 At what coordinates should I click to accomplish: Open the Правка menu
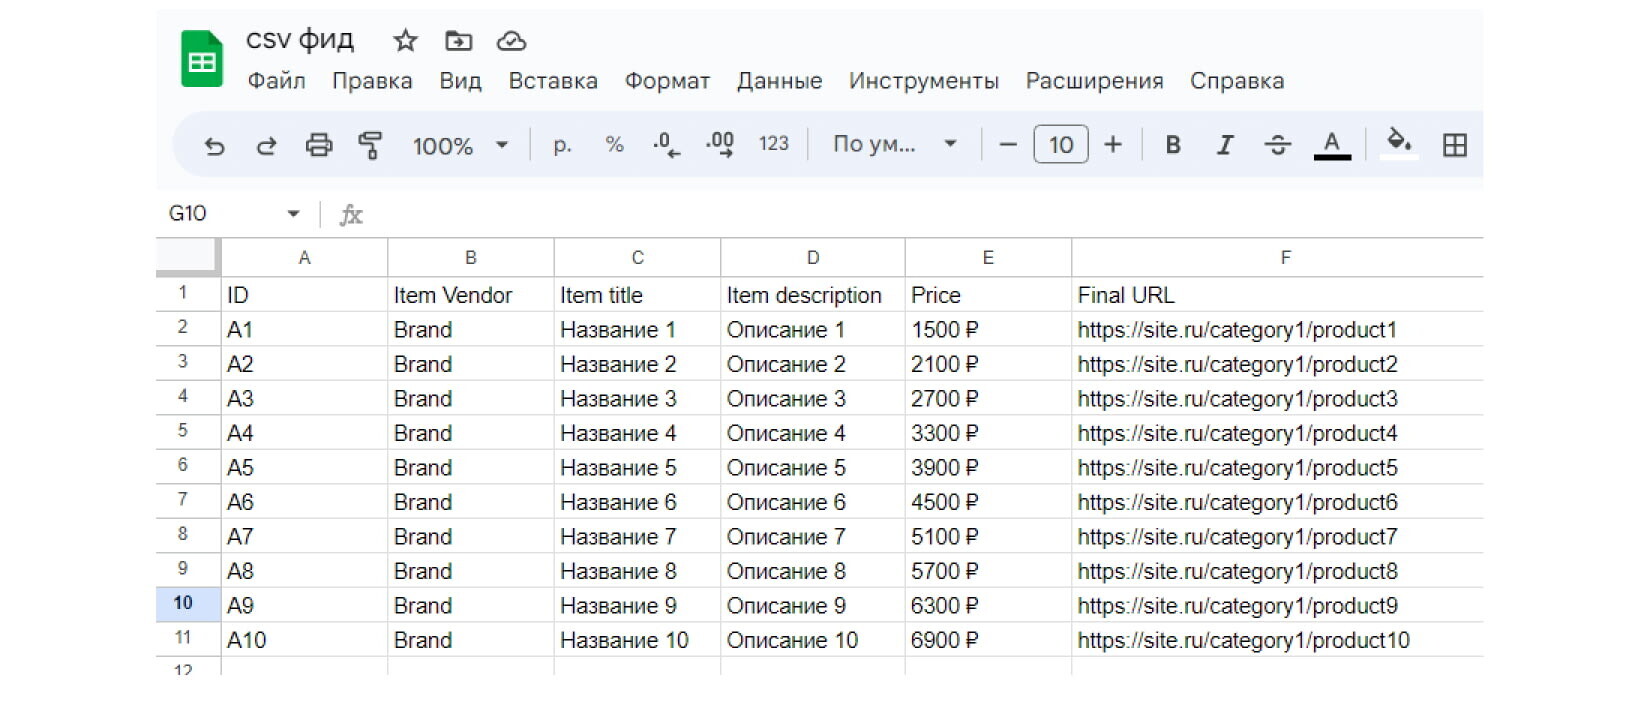(x=372, y=81)
